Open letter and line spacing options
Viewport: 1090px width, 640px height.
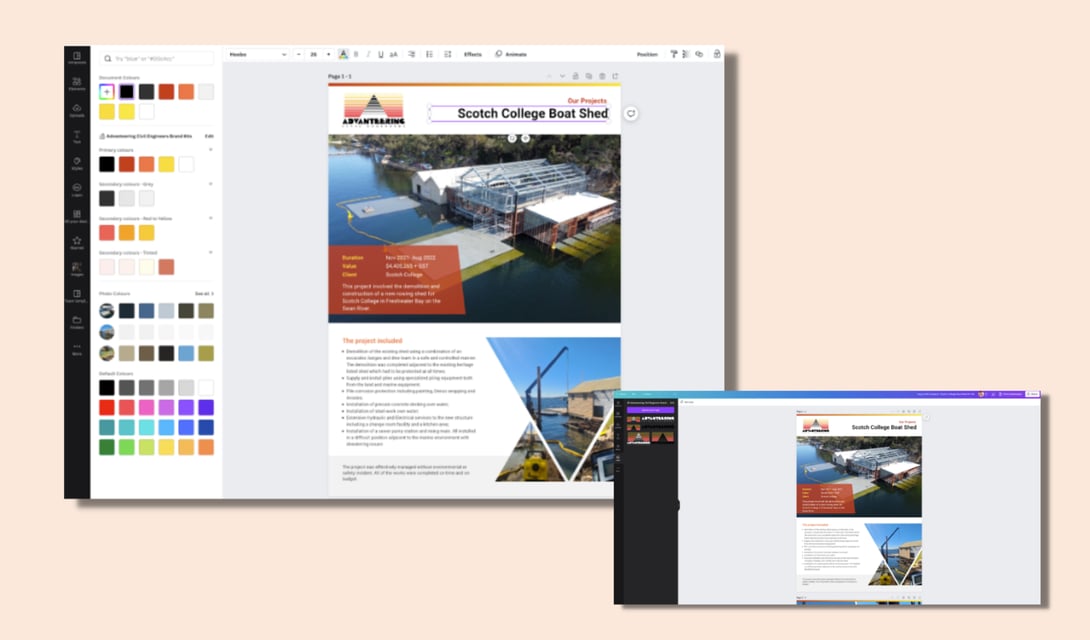pyautogui.click(x=448, y=54)
